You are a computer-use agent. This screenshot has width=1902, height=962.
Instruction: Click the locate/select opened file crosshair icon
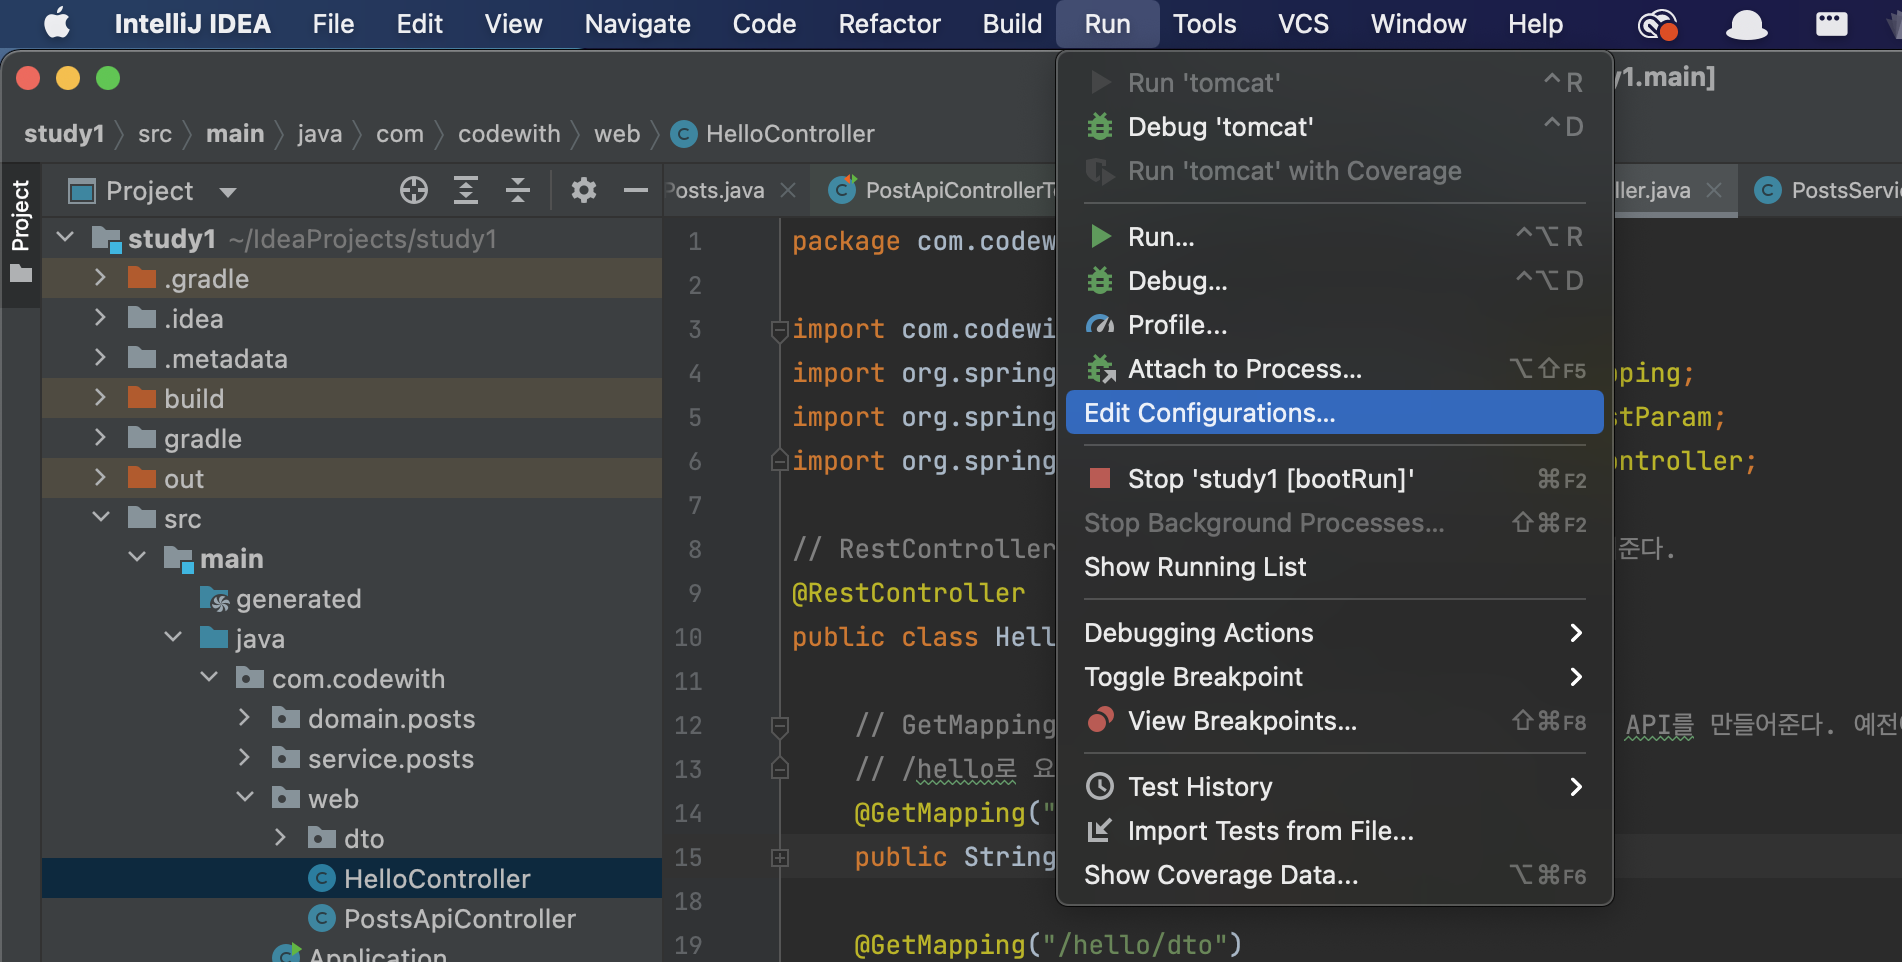click(x=413, y=190)
